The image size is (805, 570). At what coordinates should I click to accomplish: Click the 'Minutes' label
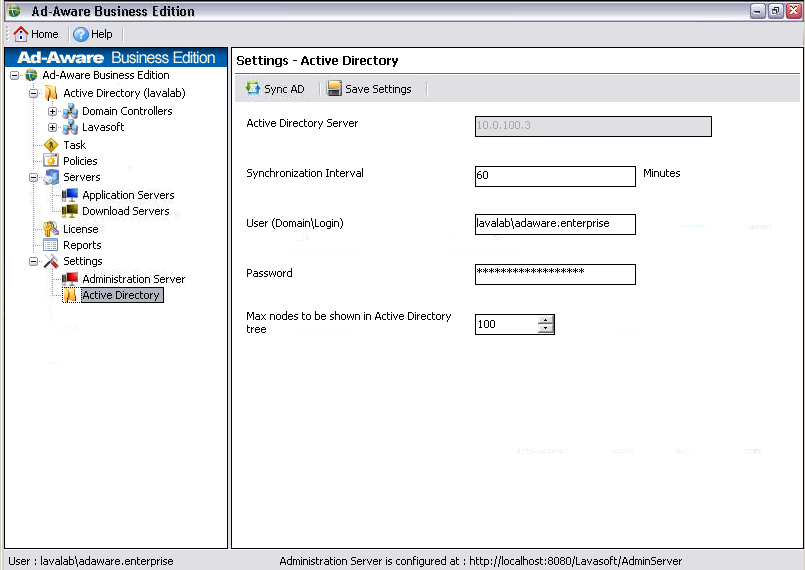pyautogui.click(x=661, y=174)
